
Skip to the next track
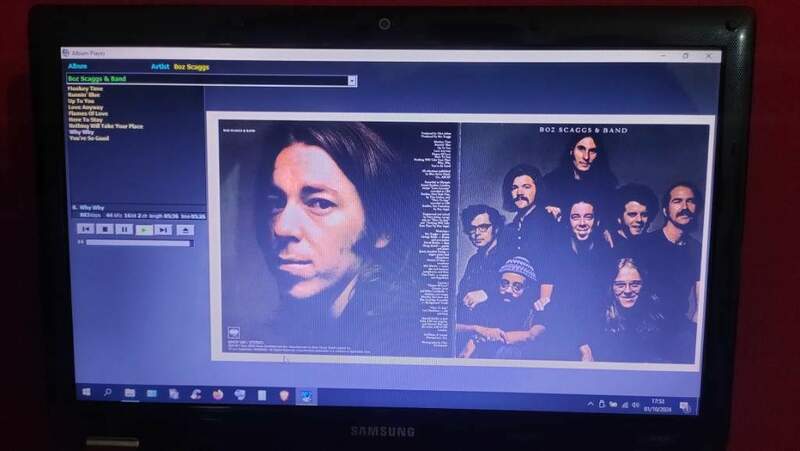[163, 230]
